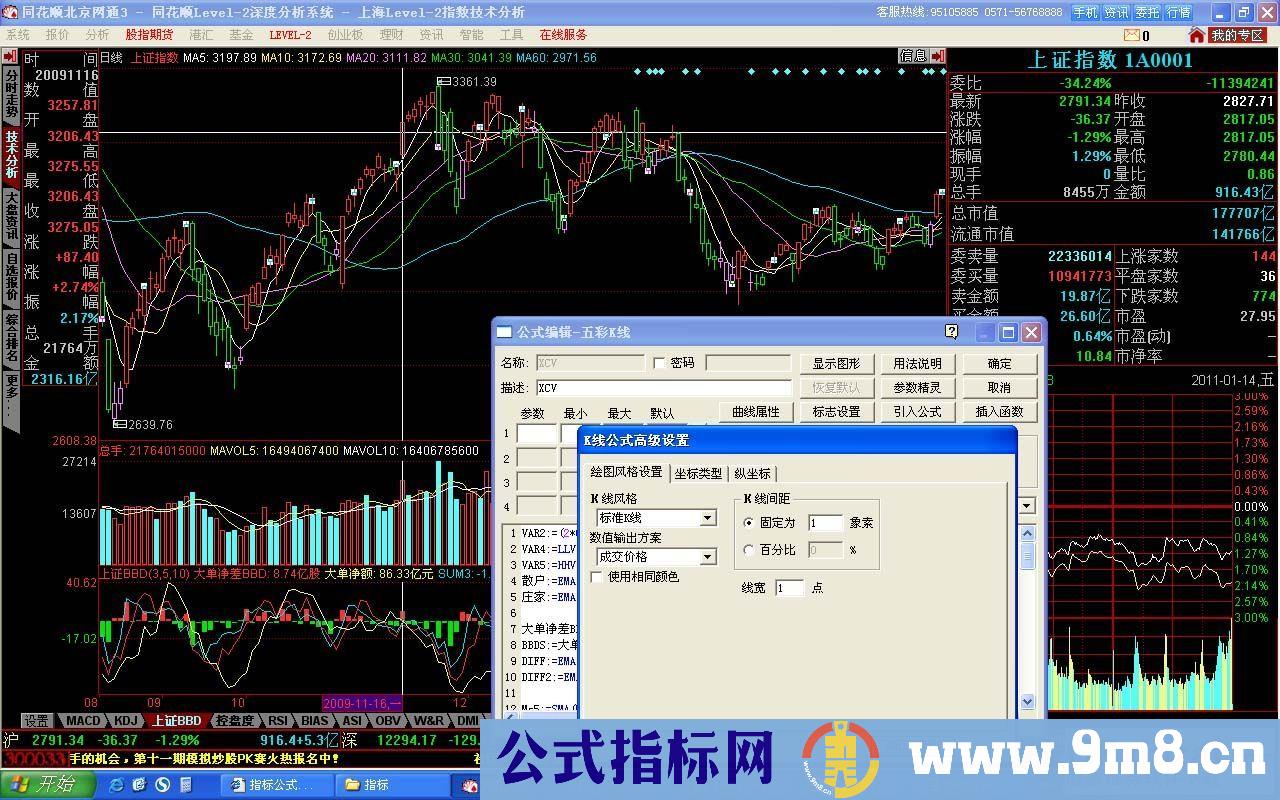The height and width of the screenshot is (800, 1280).
Task: Click the 取消 button in formula editor
Action: tap(999, 387)
